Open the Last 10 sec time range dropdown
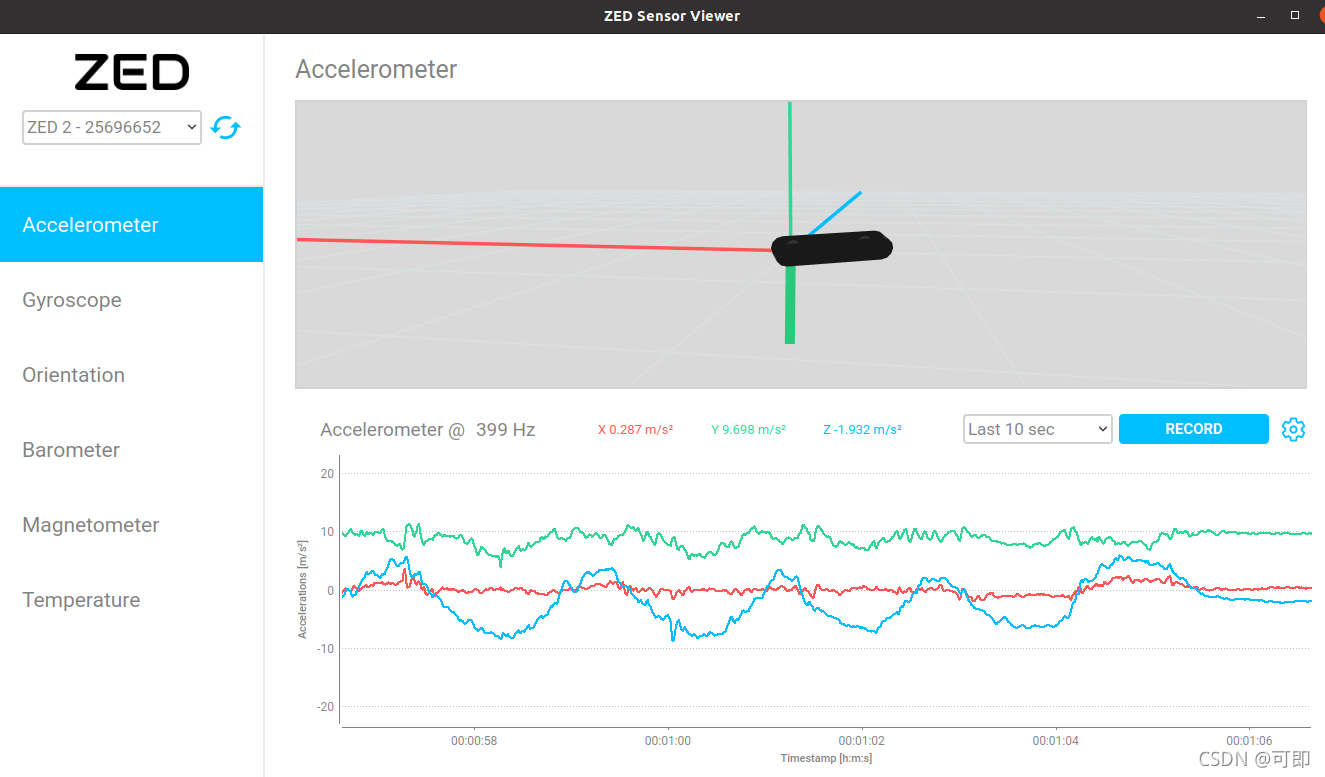The image size is (1325, 777). click(x=1038, y=429)
